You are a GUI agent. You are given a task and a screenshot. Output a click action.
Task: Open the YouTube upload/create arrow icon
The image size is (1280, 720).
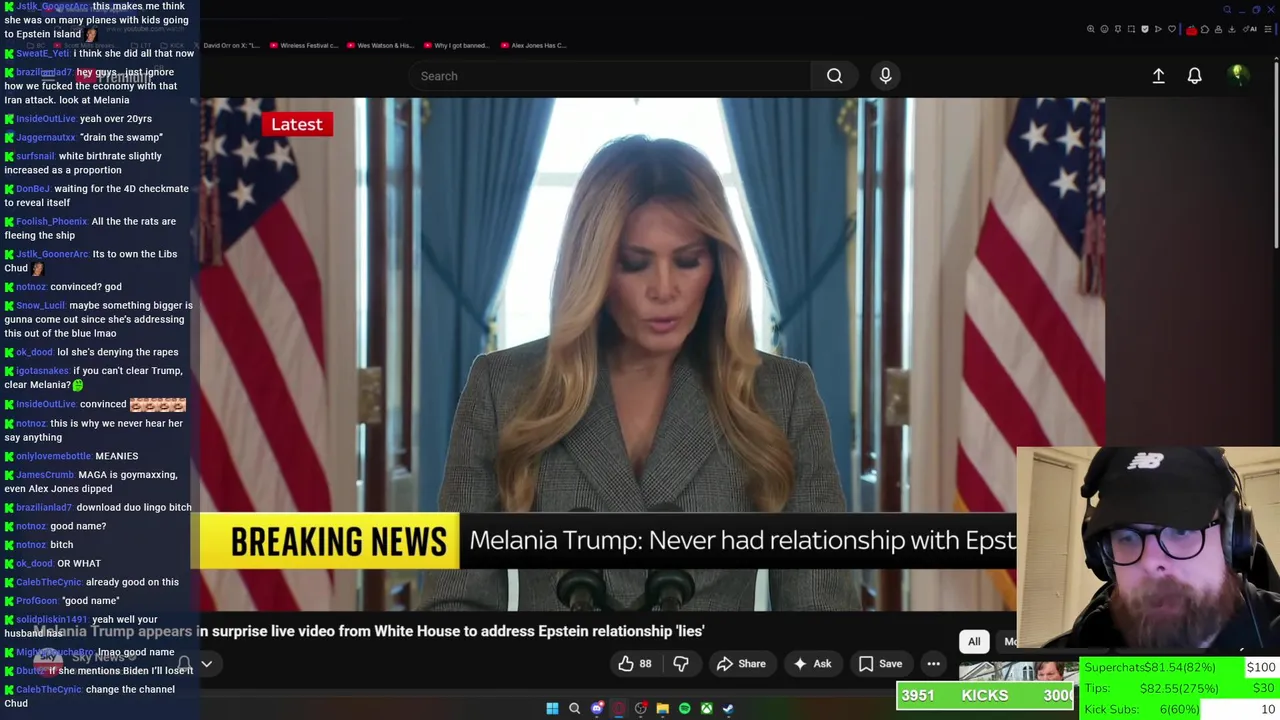coord(1158,76)
